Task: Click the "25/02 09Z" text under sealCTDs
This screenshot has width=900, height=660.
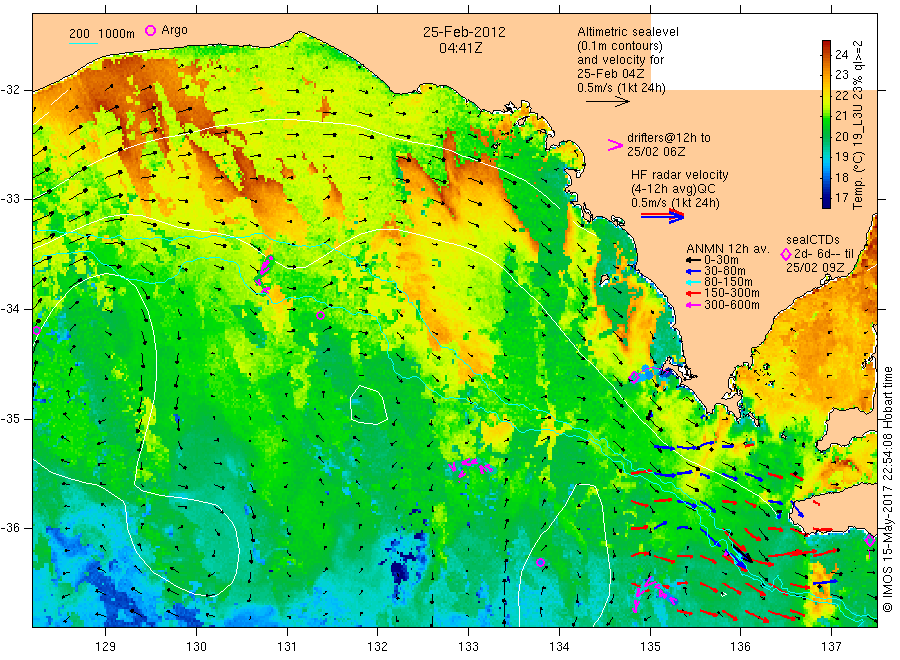Action: [814, 268]
